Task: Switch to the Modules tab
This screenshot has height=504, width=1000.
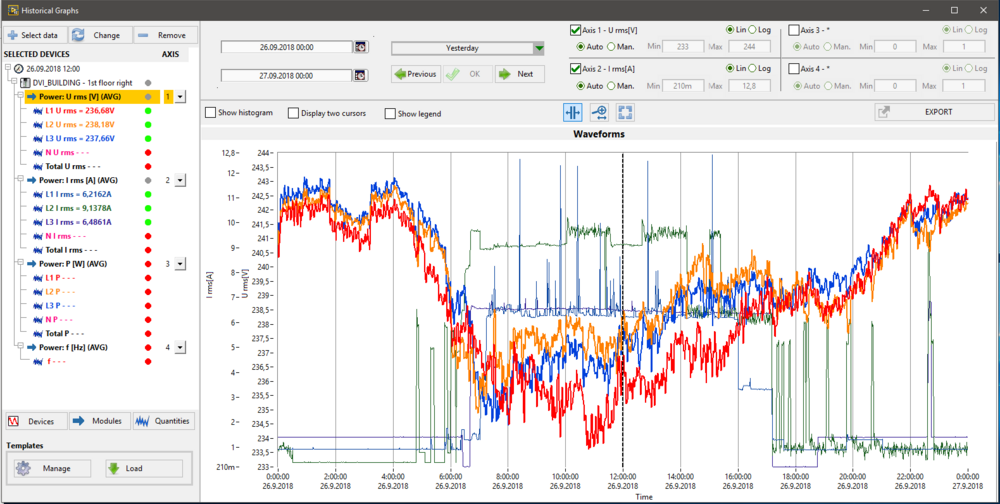Action: point(99,421)
